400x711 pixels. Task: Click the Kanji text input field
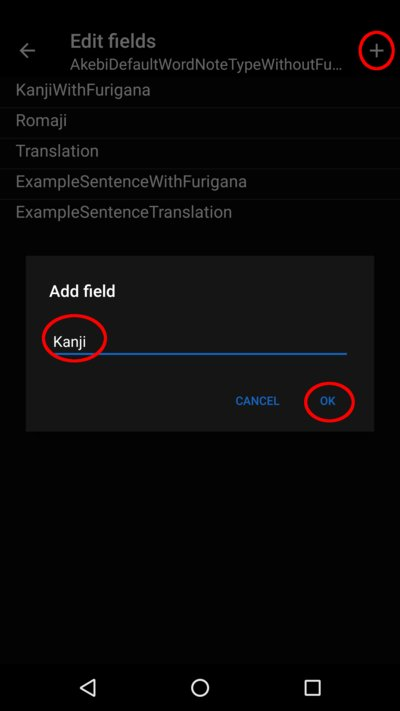pos(200,341)
